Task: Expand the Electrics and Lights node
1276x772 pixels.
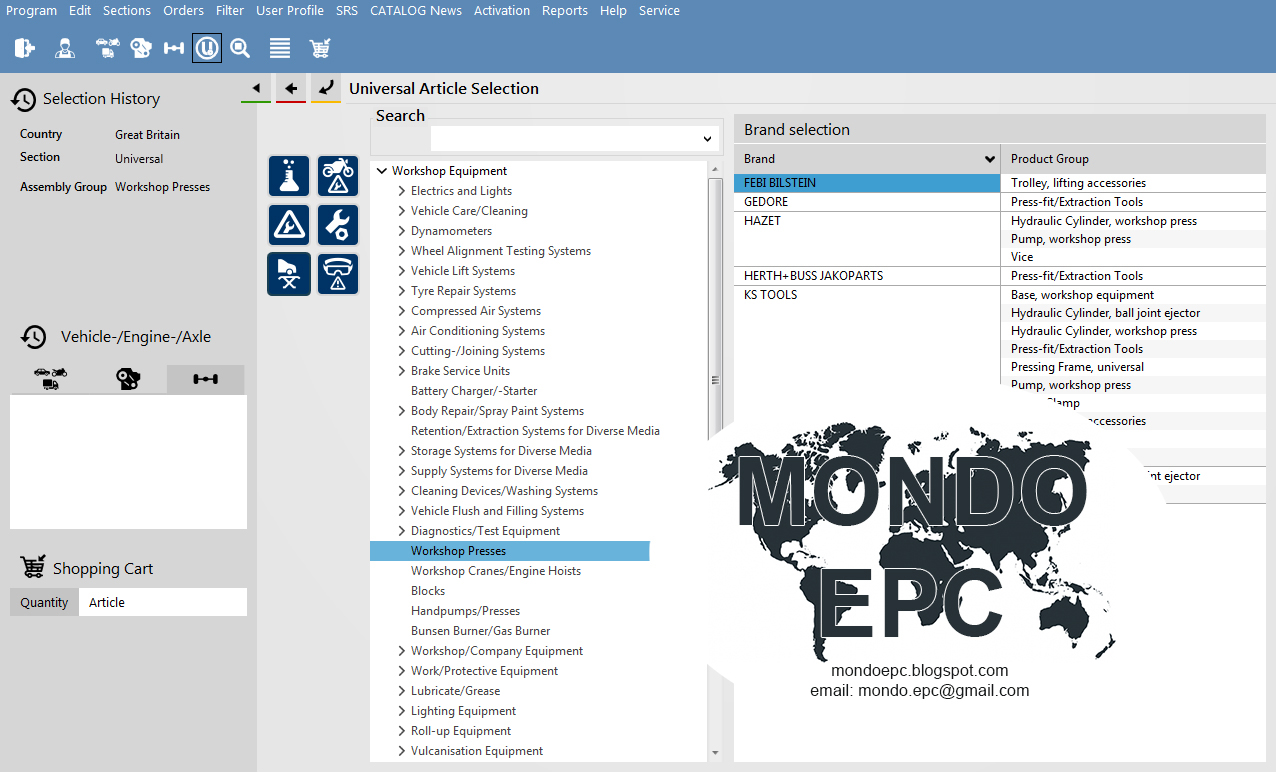Action: [x=401, y=191]
